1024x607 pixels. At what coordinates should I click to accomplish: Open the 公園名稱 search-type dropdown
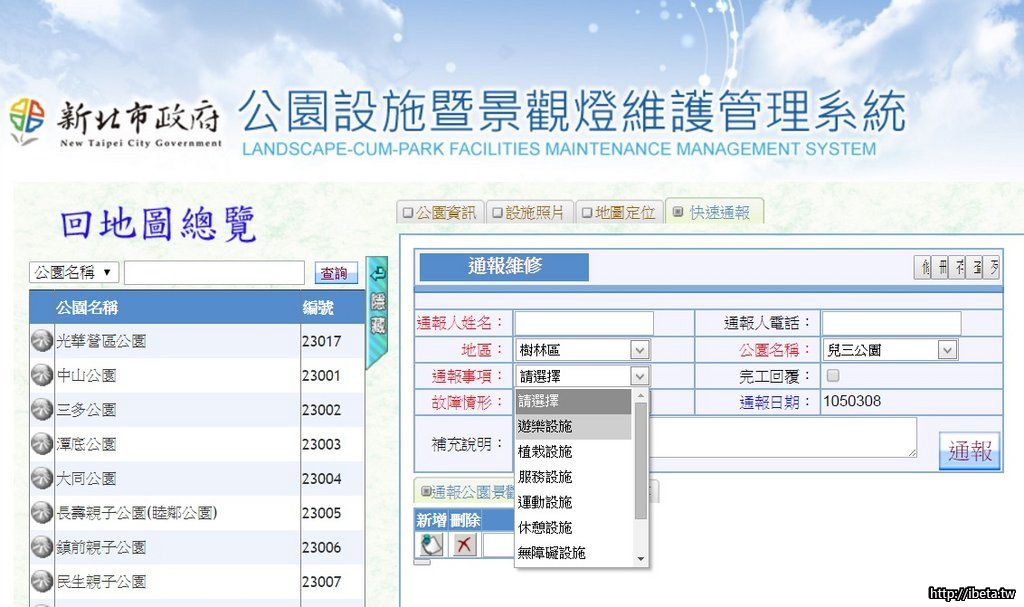[74, 272]
